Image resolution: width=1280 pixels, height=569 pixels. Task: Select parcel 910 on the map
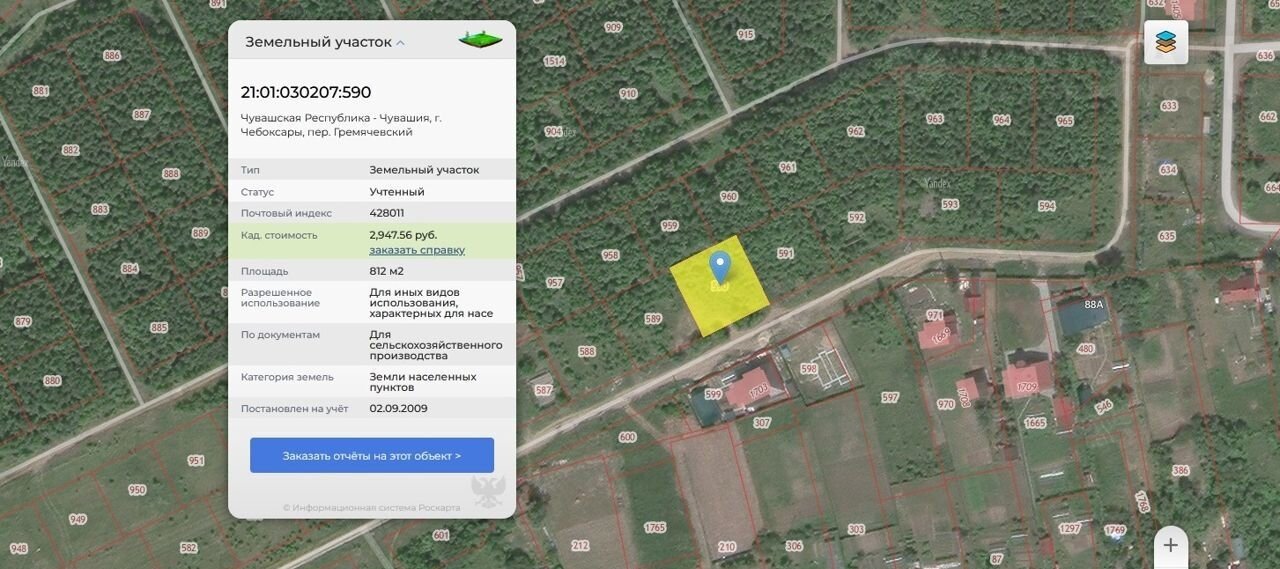(x=628, y=94)
